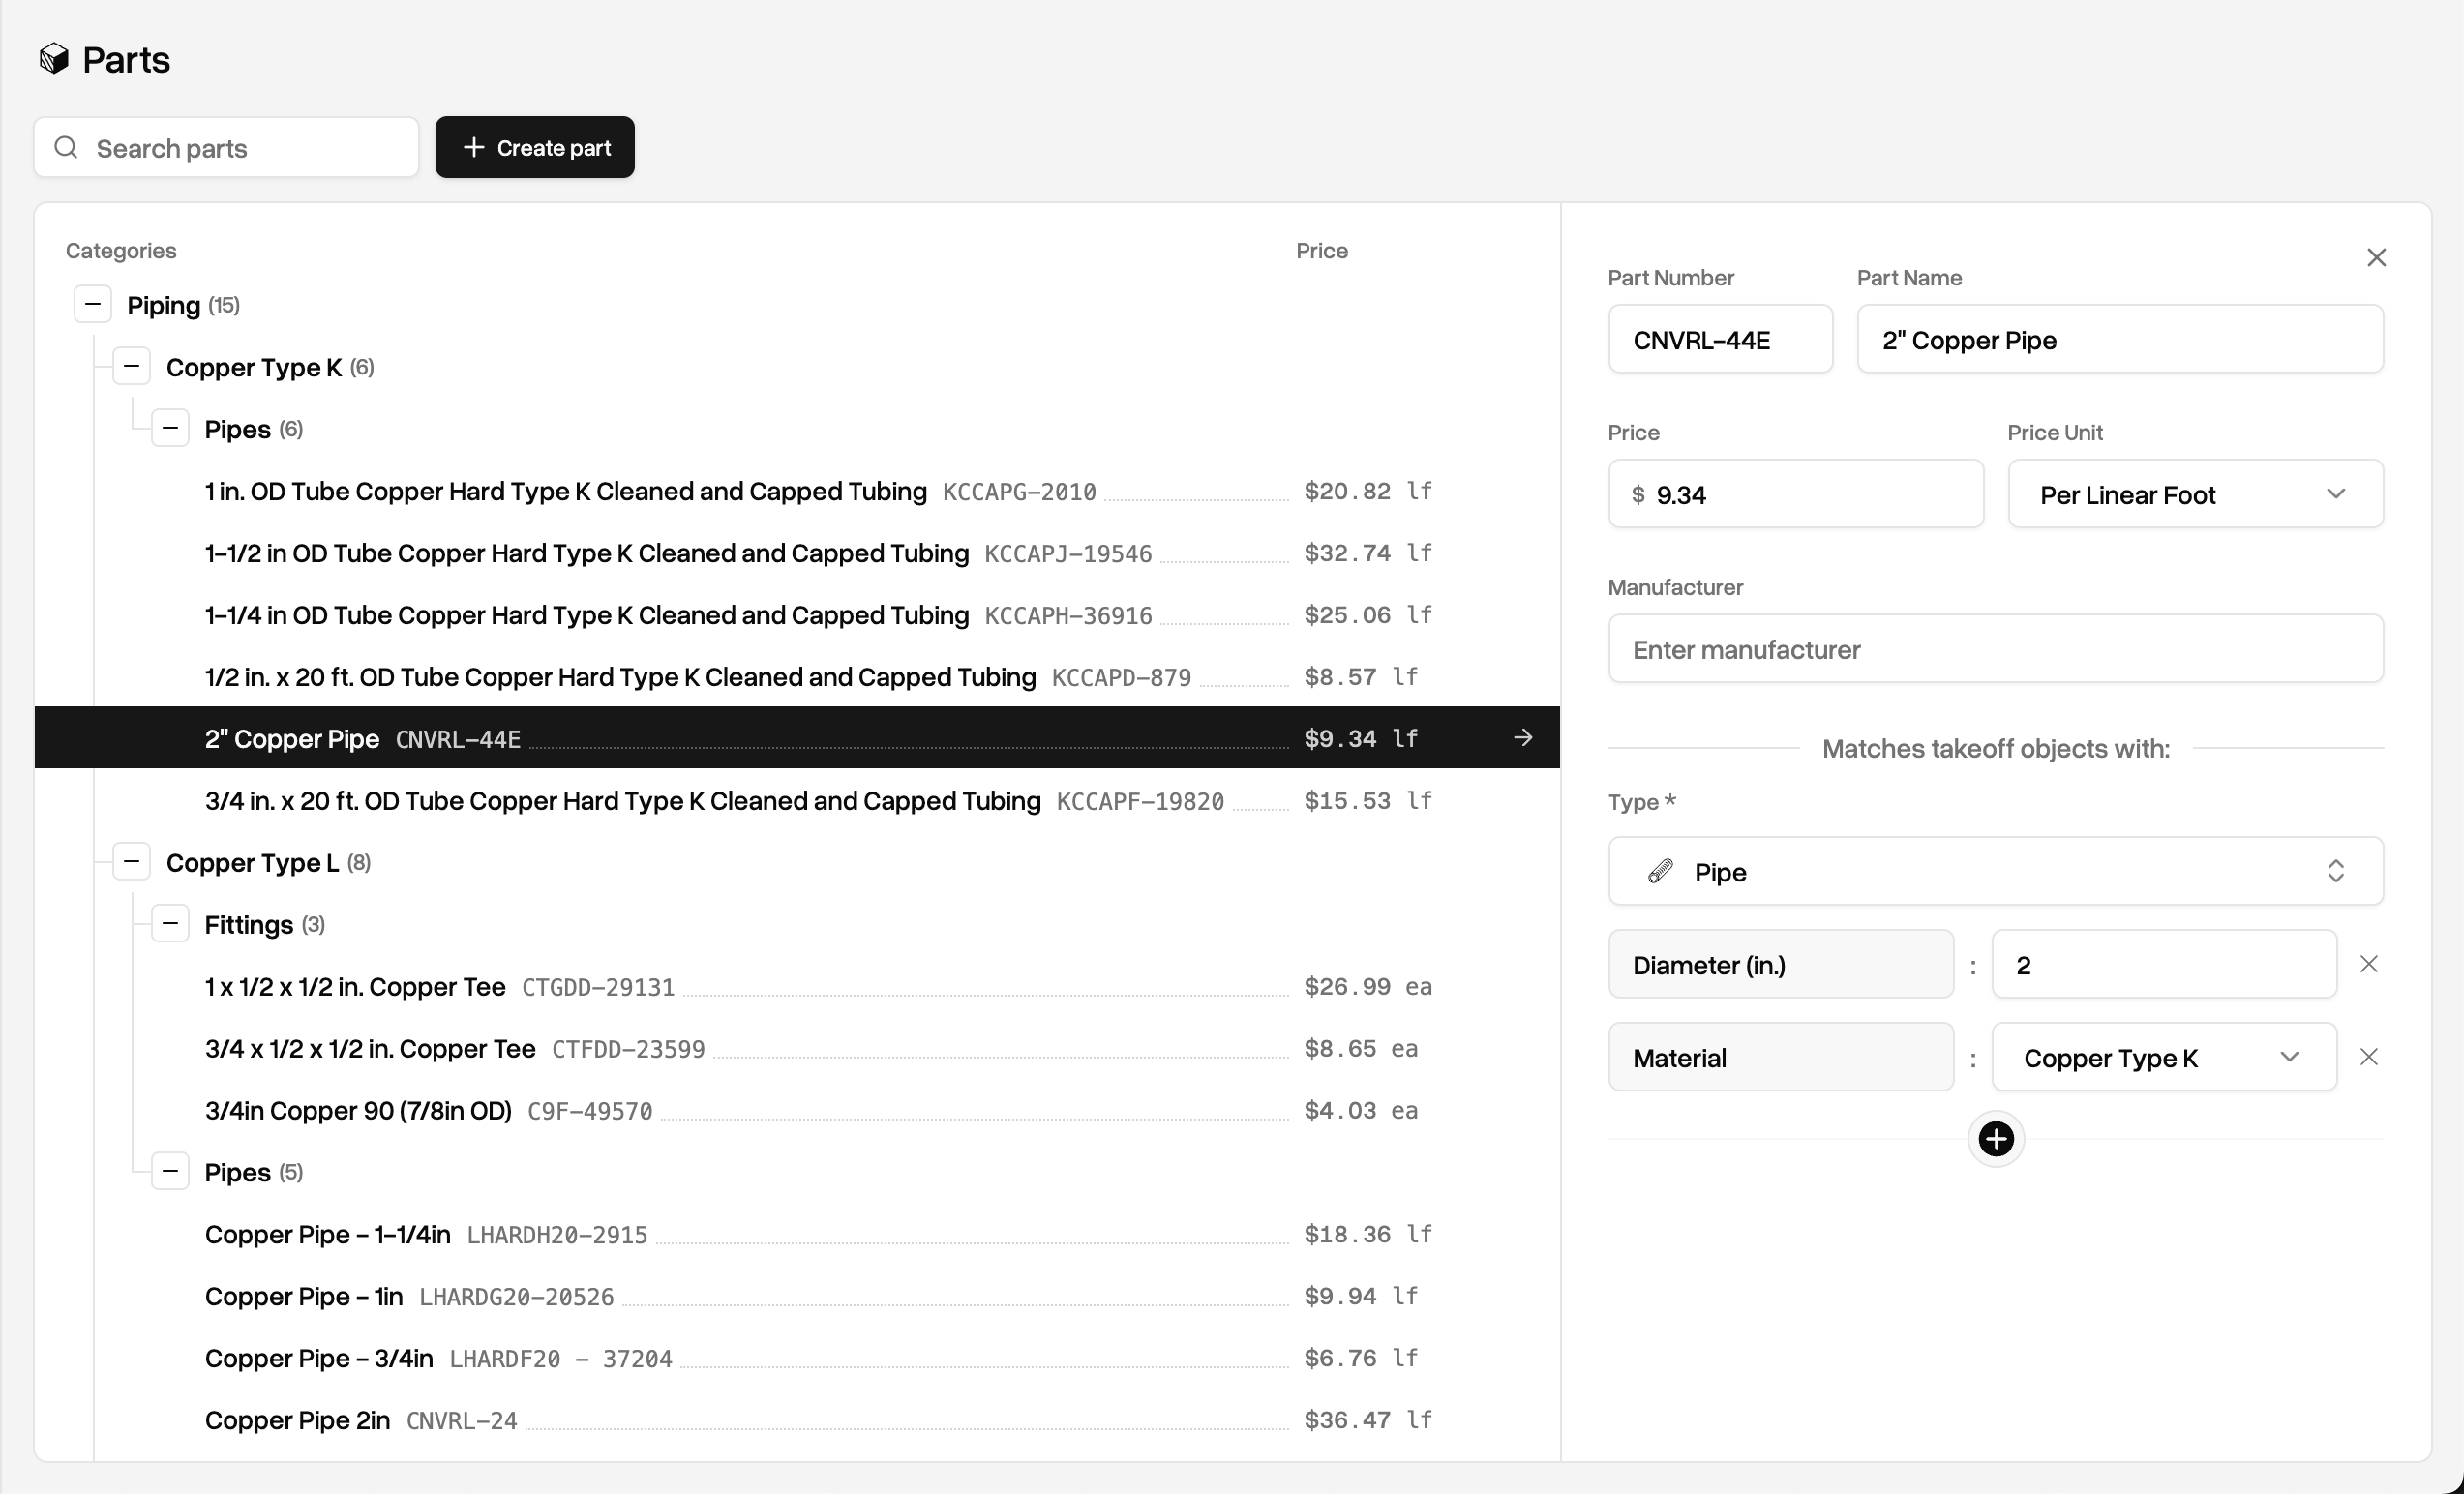Select the 3/4 in. x 20 ft. tubing row
The height and width of the screenshot is (1494, 2464).
pyautogui.click(x=797, y=800)
